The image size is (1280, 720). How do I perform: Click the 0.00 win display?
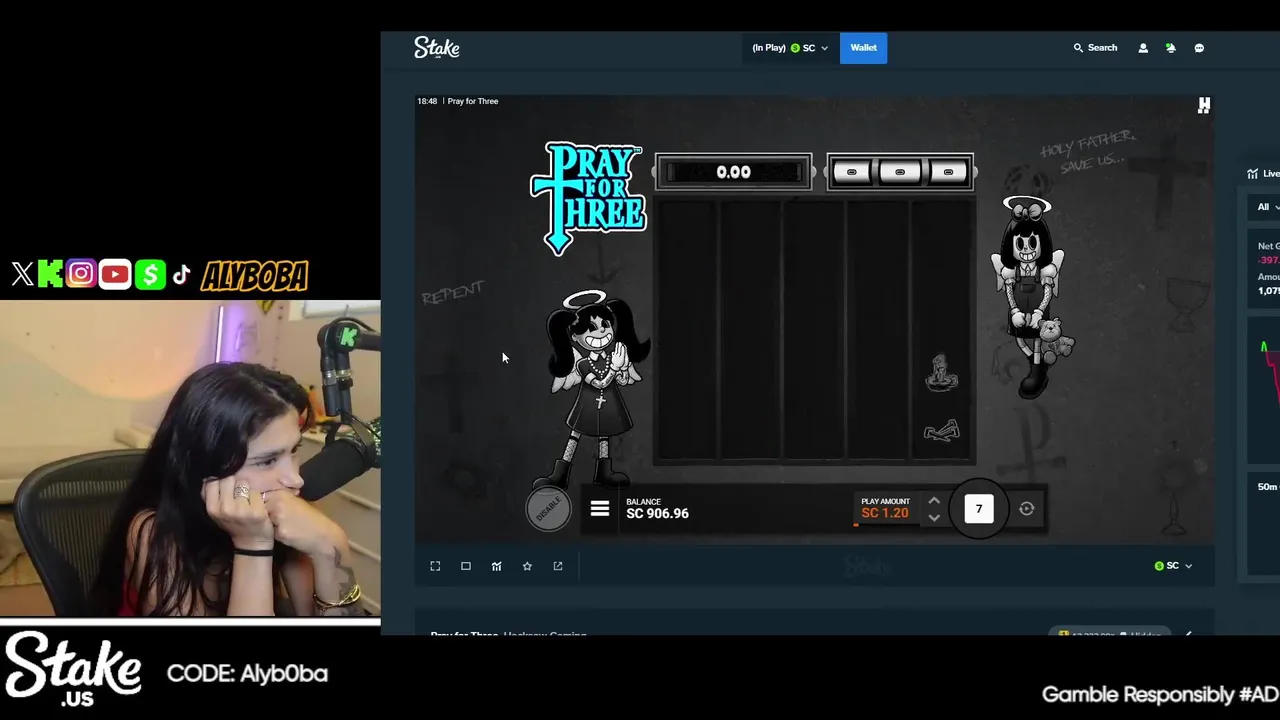(733, 172)
